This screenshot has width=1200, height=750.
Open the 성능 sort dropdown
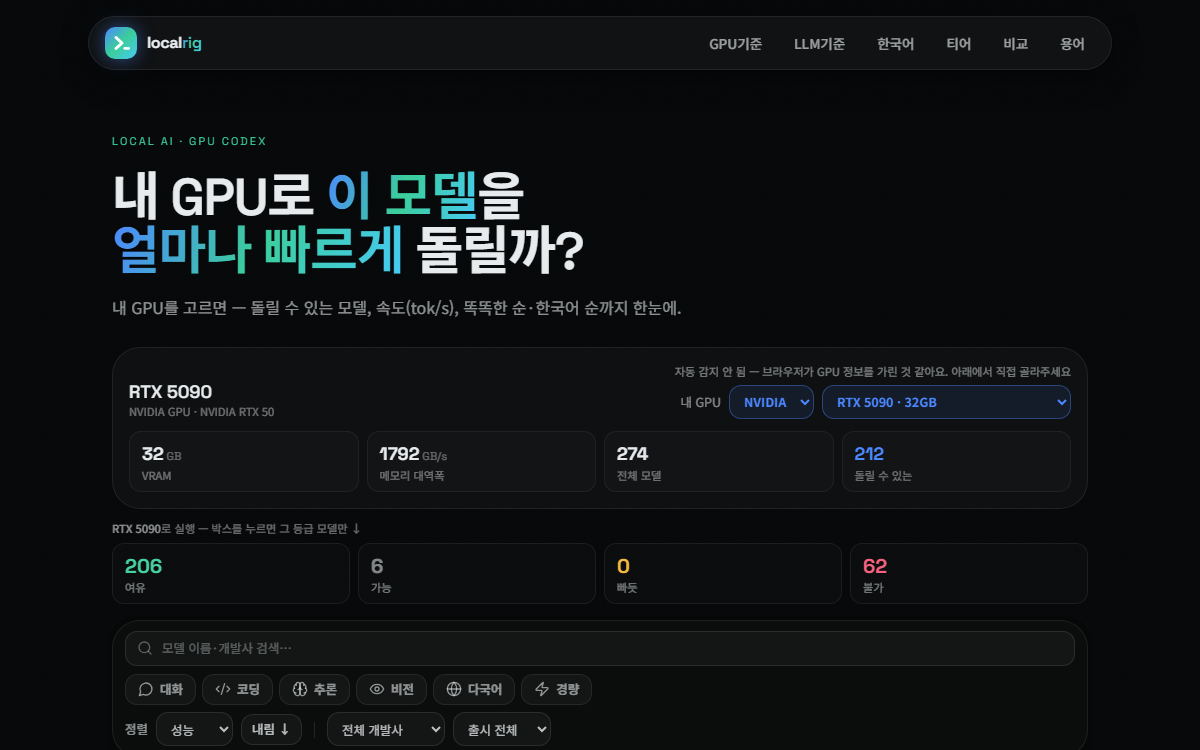pos(194,730)
